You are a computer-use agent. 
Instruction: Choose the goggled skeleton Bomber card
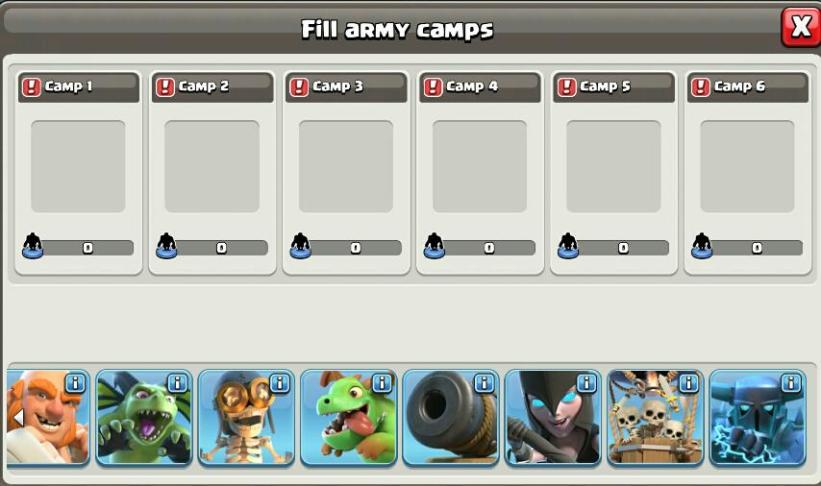click(246, 417)
